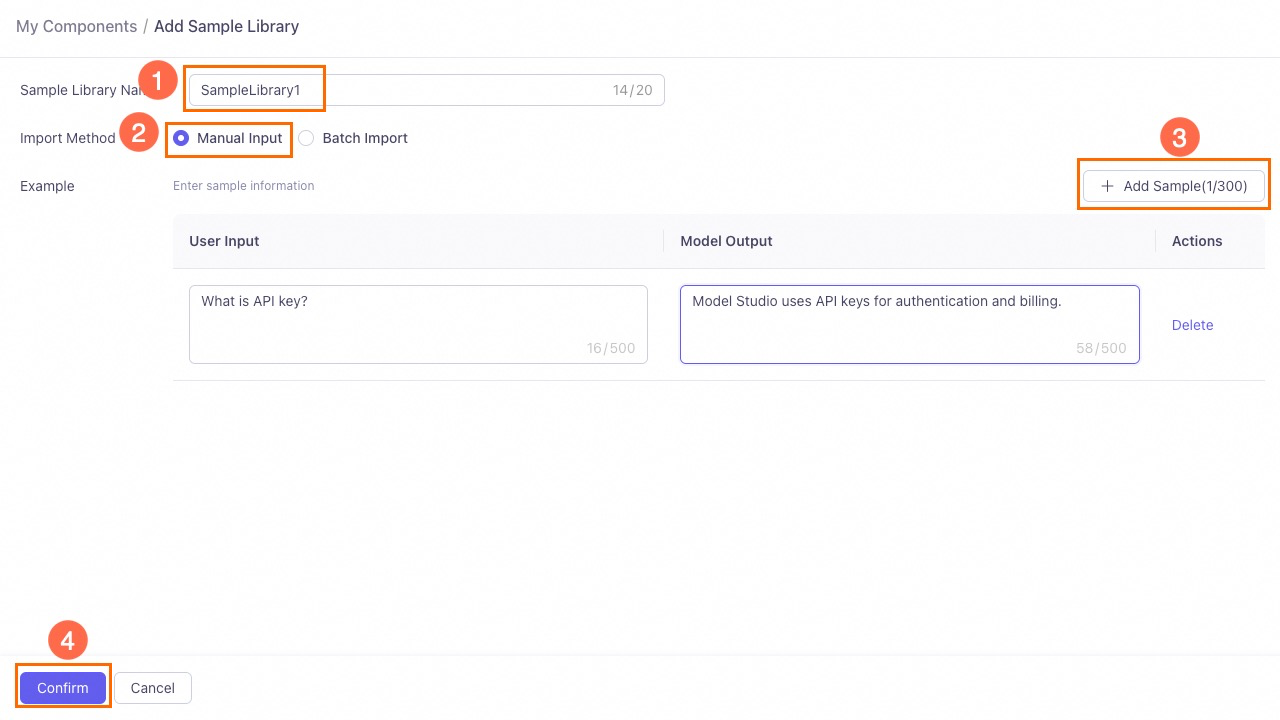Screen dimensions: 1280x720
Task: Click the User Input column header
Action: click(224, 241)
